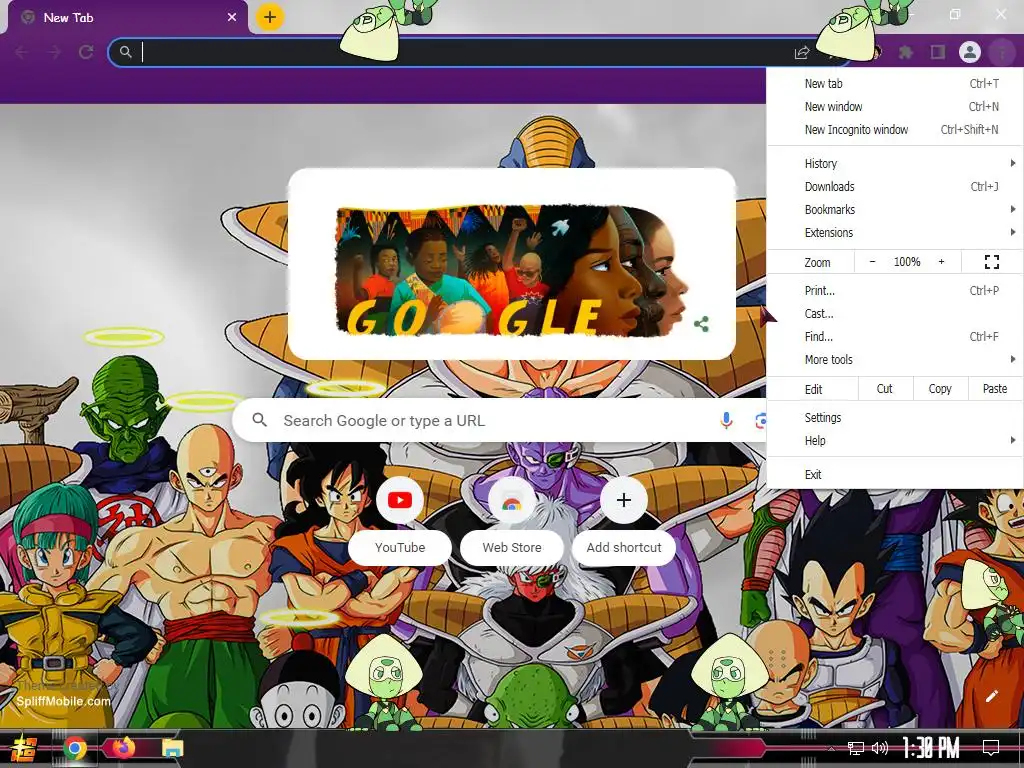Show hidden icons chevron in system tray

pos(831,749)
